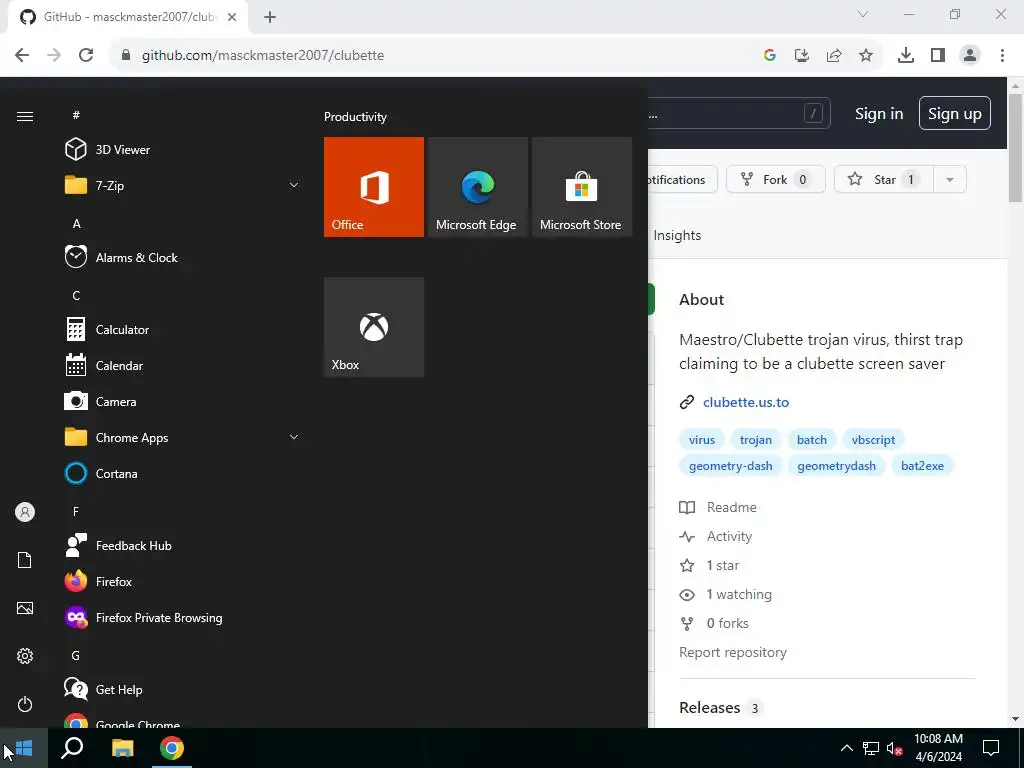Select the batch topic tag
This screenshot has height=768, width=1024.
812,440
